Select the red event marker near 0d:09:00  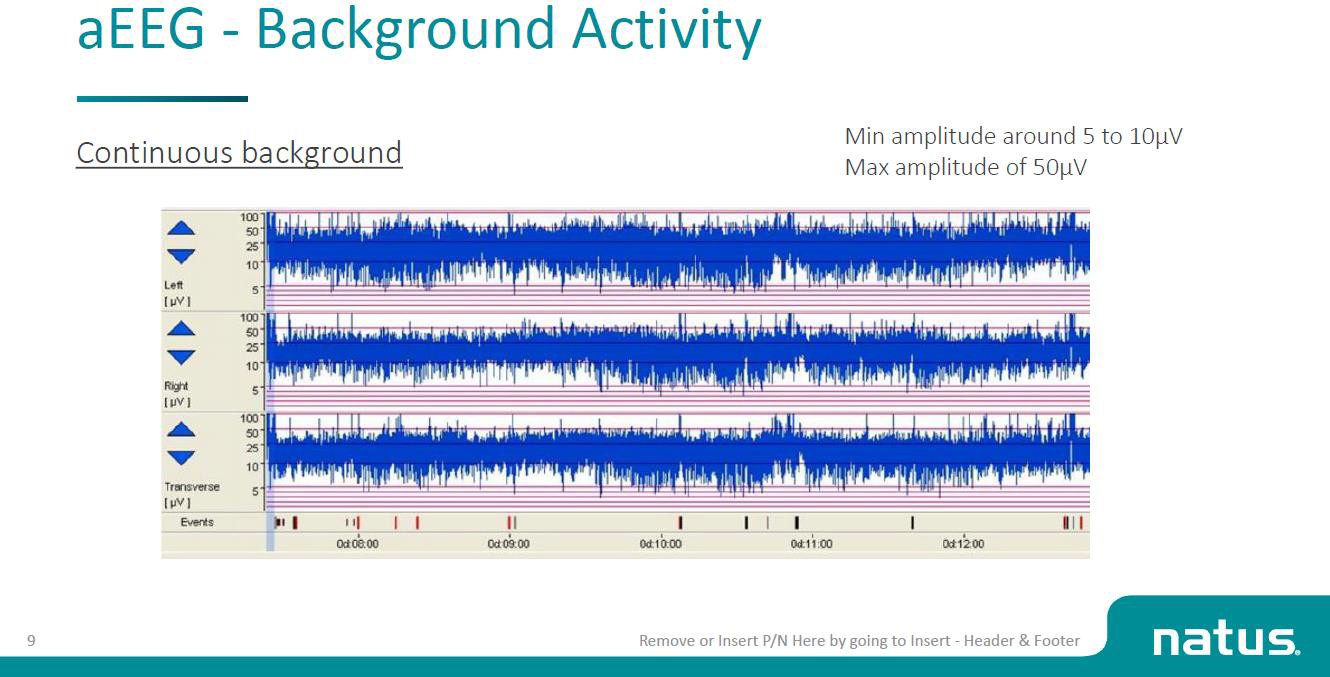510,521
